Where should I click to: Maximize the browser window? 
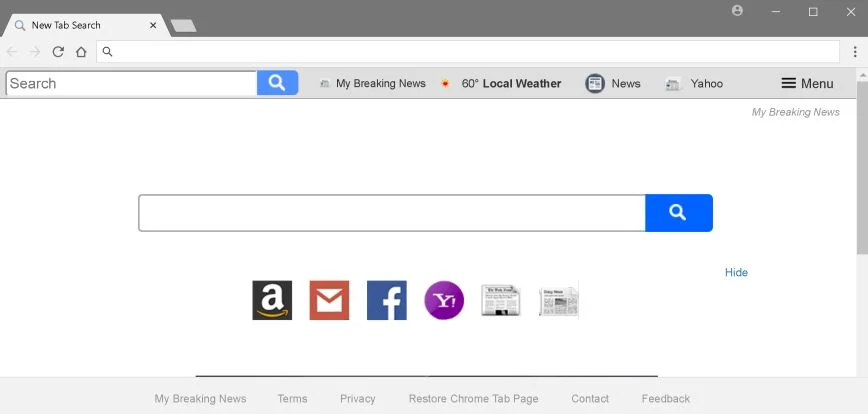point(813,12)
